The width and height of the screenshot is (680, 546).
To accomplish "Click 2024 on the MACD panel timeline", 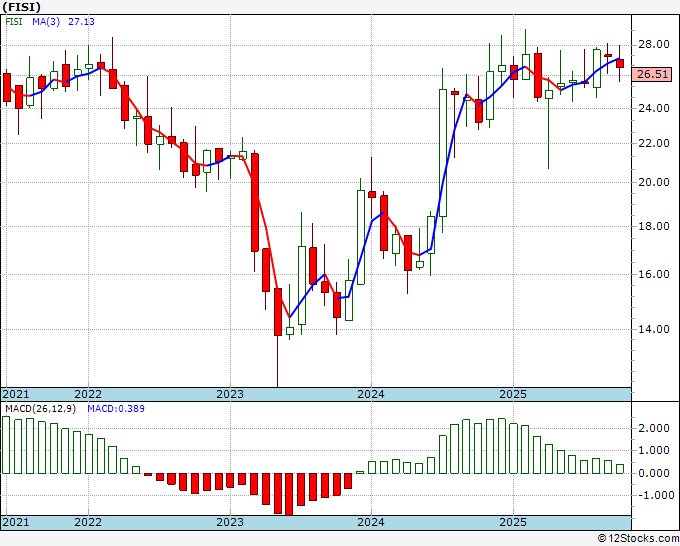I will pos(371,522).
